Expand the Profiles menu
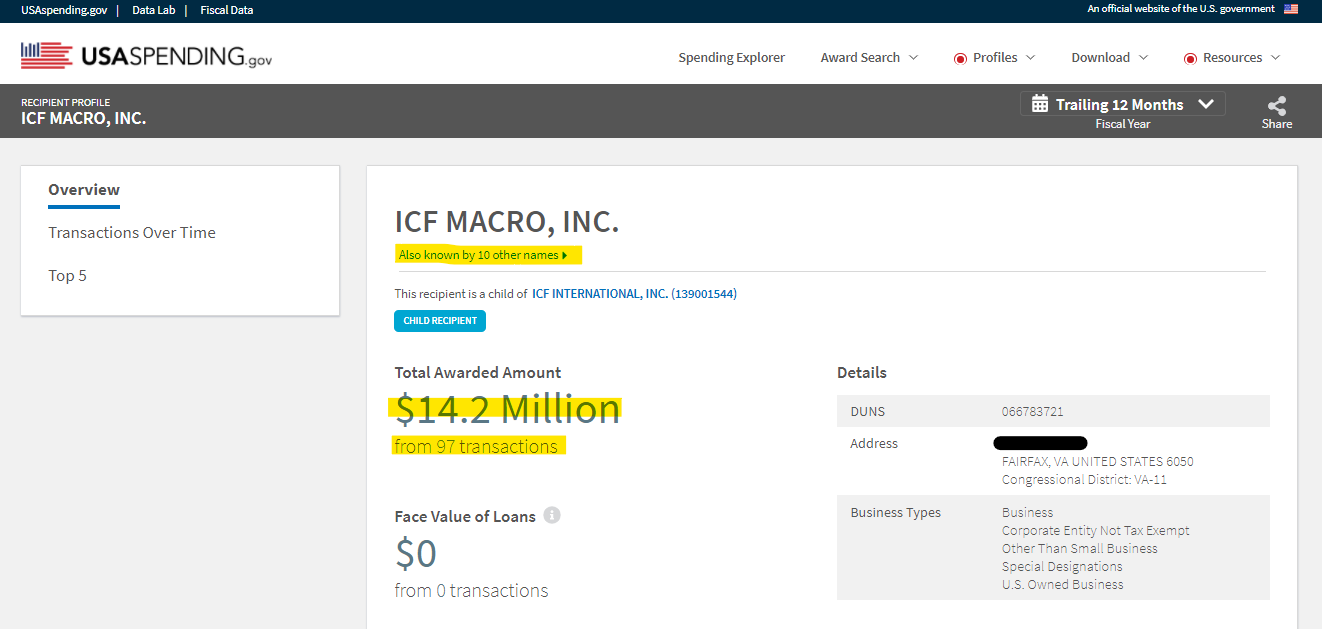 point(994,58)
